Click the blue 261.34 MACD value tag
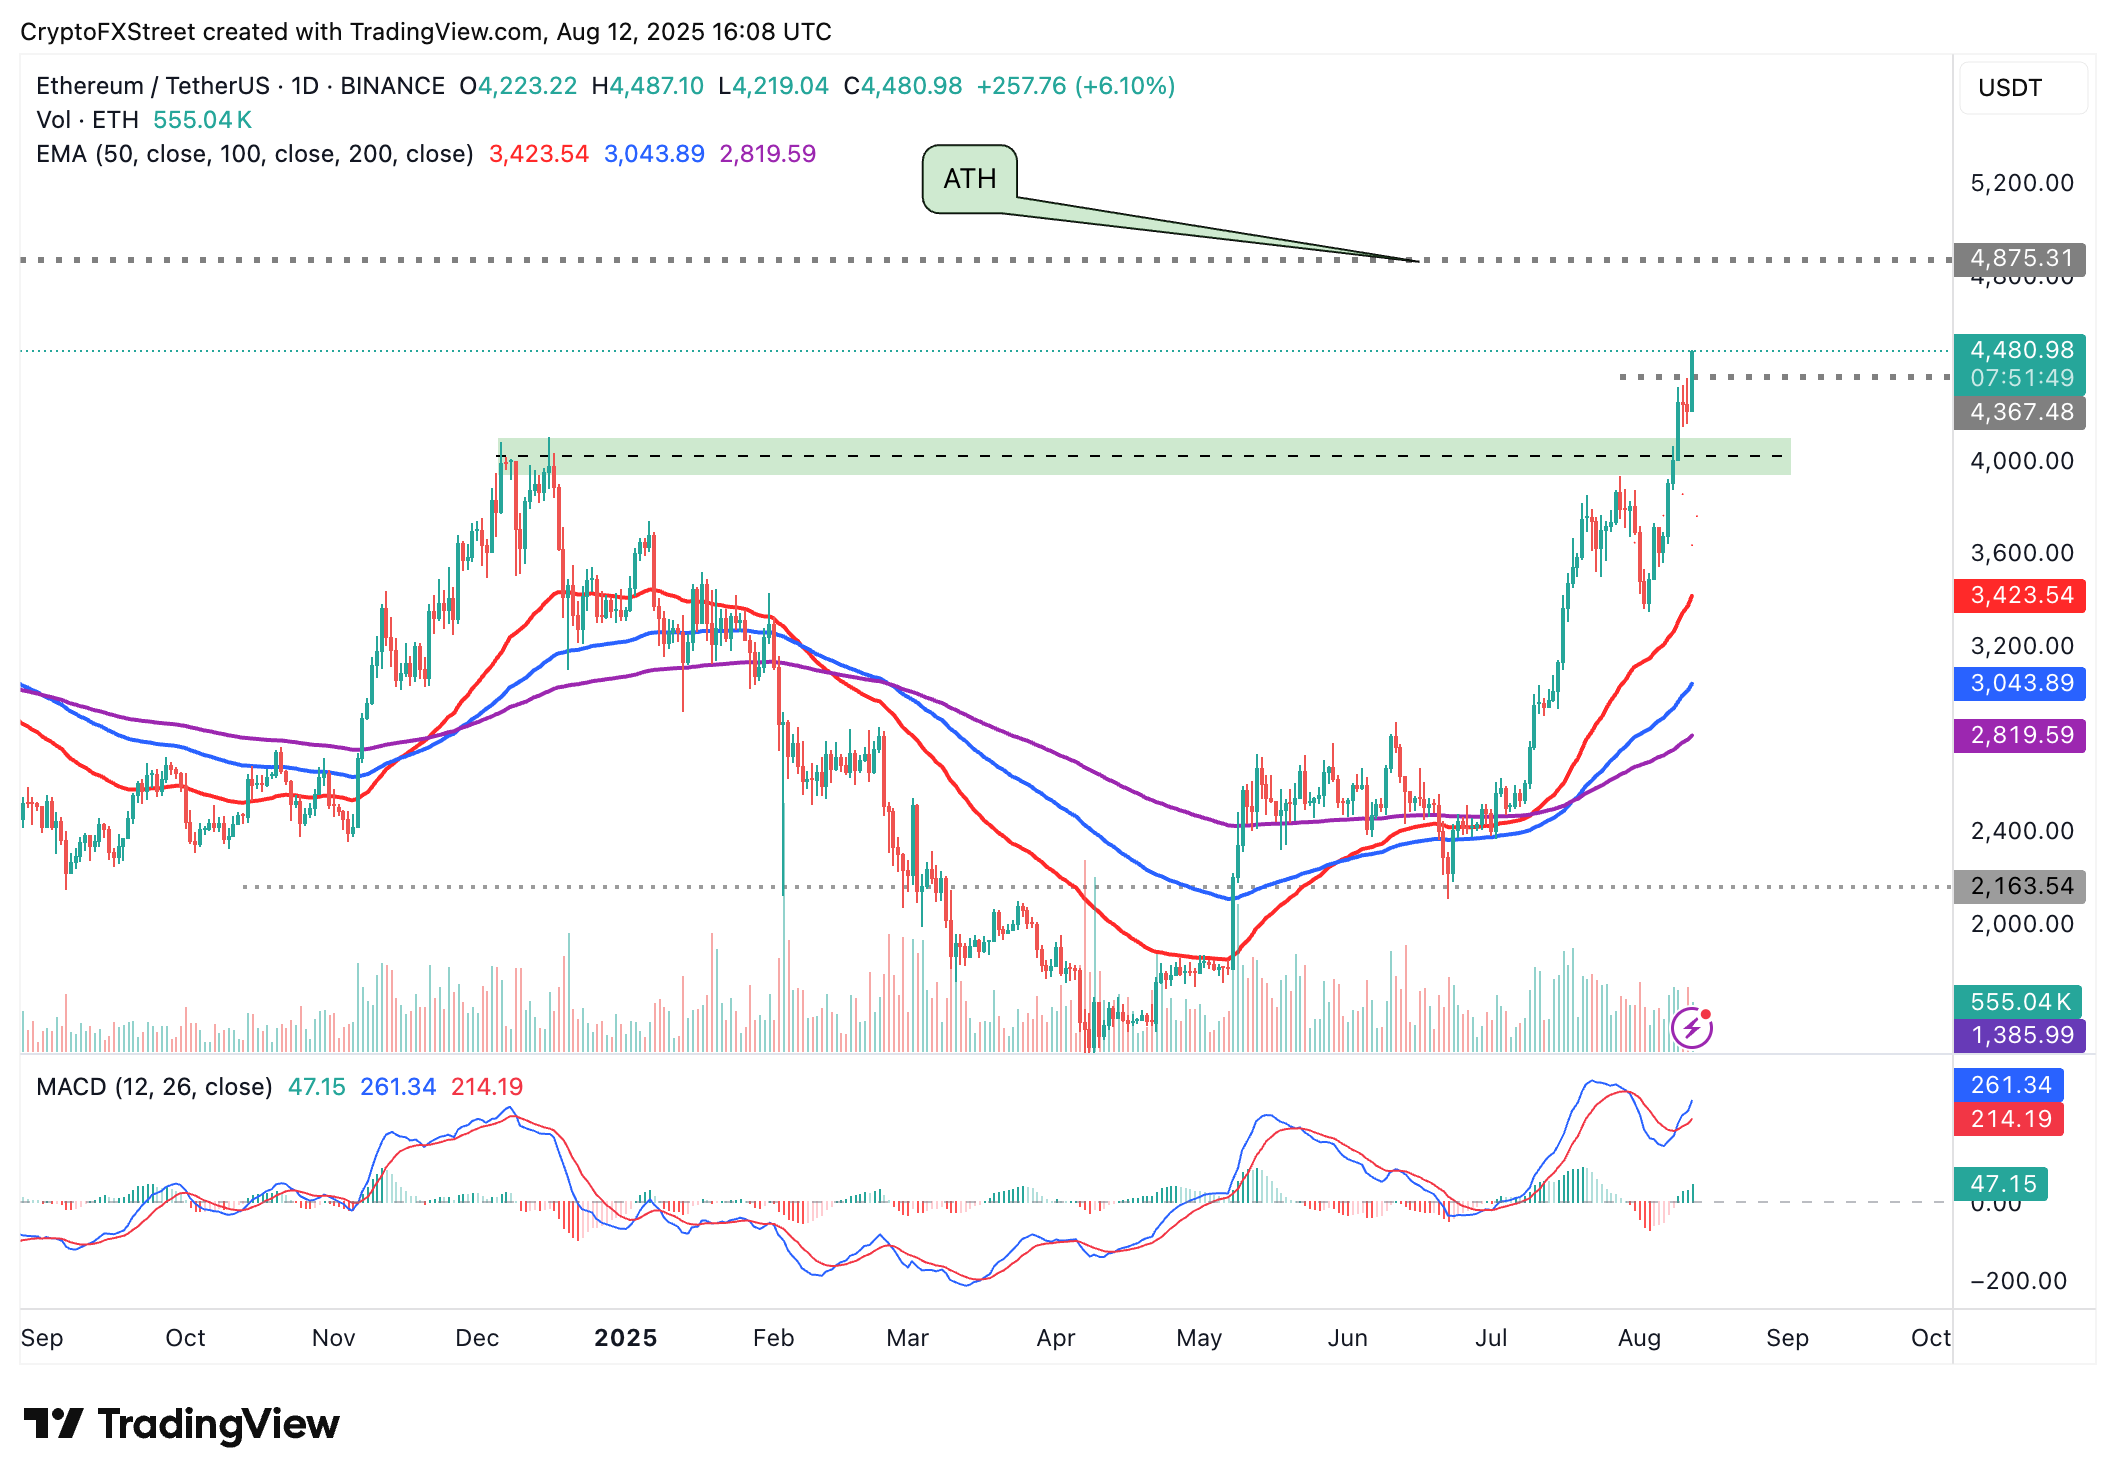 click(2009, 1085)
